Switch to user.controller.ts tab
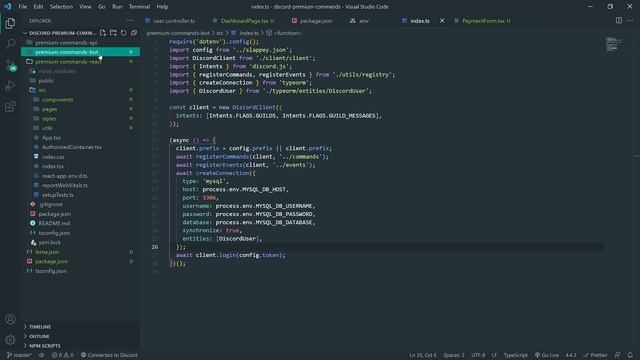Viewport: 640px width, 360px height. pyautogui.click(x=174, y=21)
